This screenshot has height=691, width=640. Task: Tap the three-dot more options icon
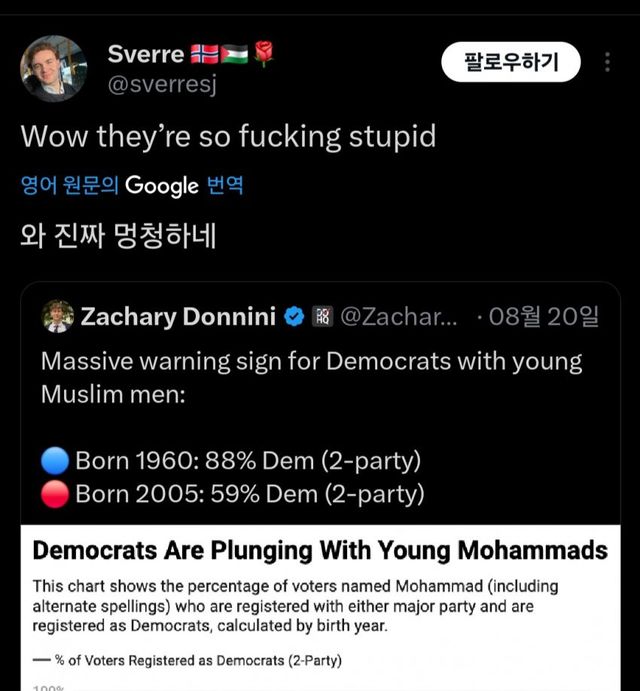(607, 63)
